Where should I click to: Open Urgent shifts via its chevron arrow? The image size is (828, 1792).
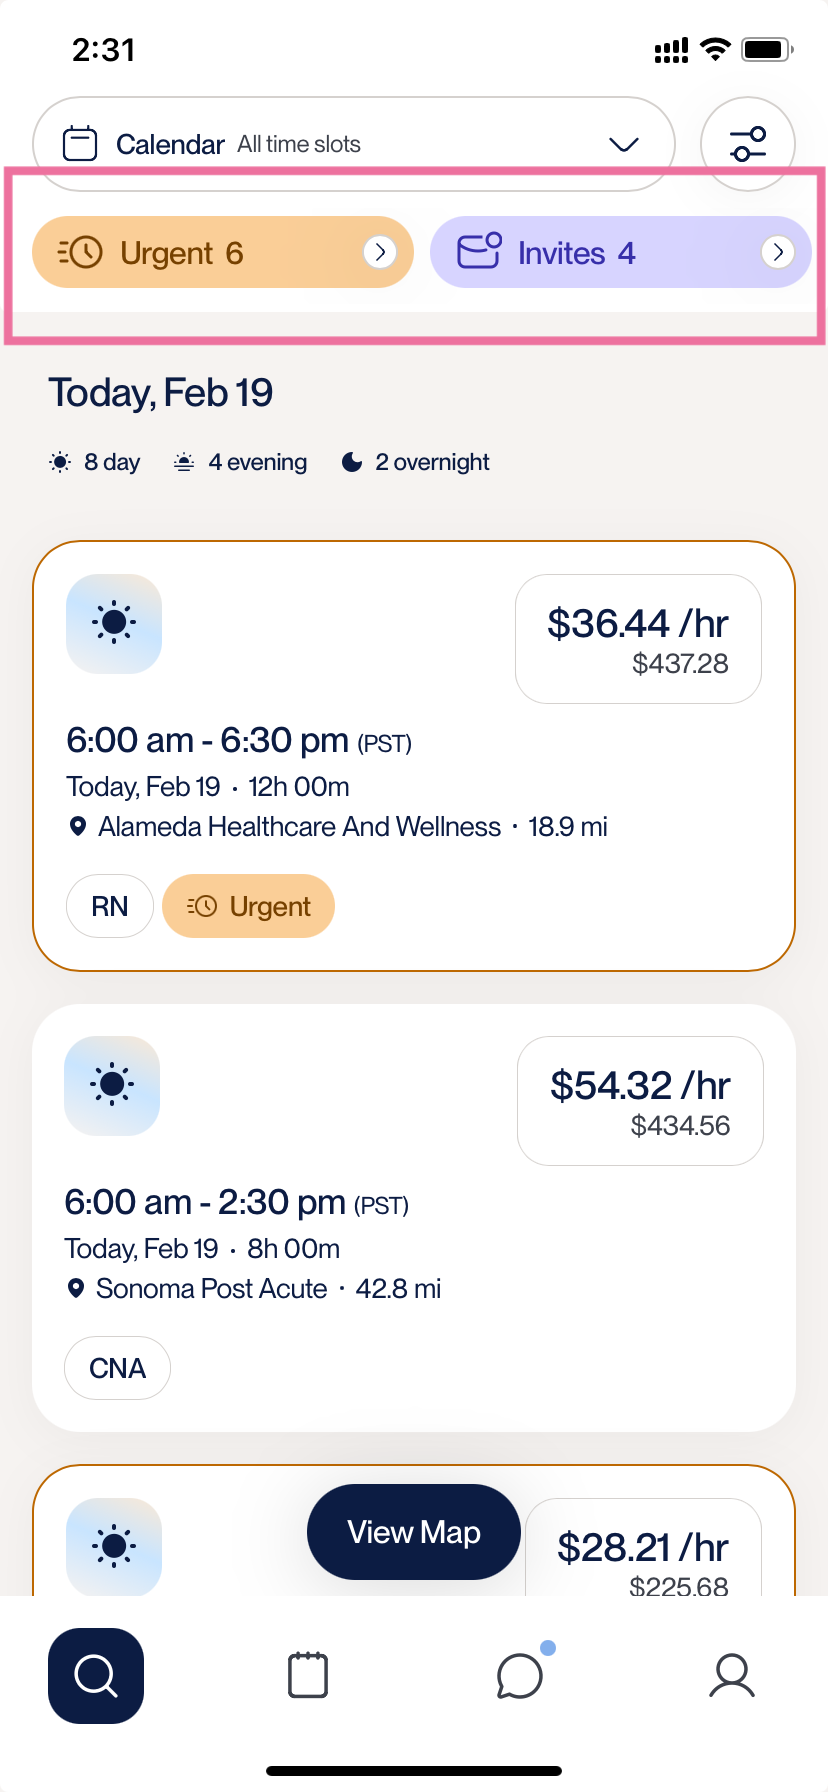click(380, 252)
